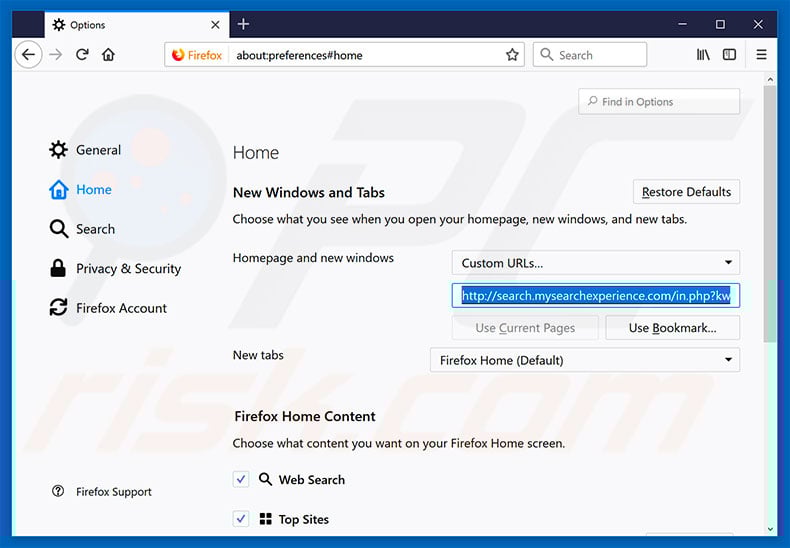Open the homepage via the house icon
This screenshot has height=548, width=790.
108,54
